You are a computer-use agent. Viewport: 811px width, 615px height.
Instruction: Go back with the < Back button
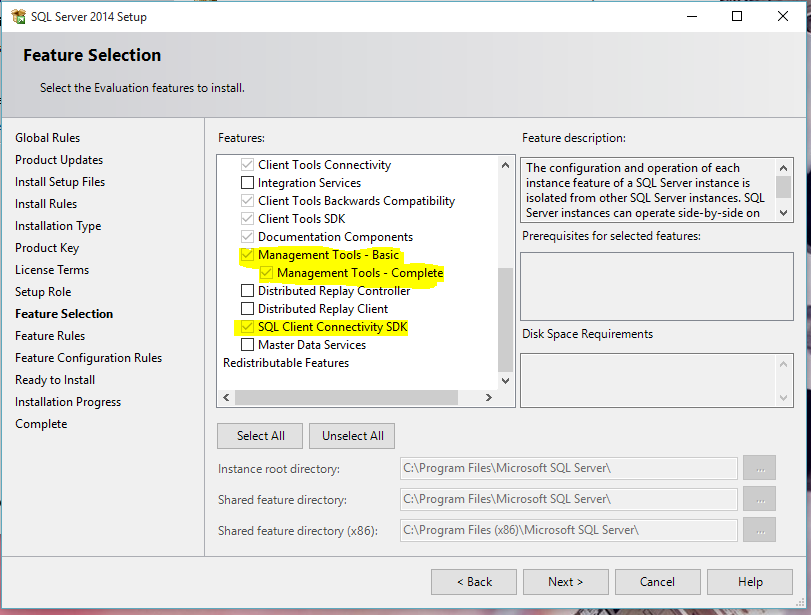click(474, 582)
